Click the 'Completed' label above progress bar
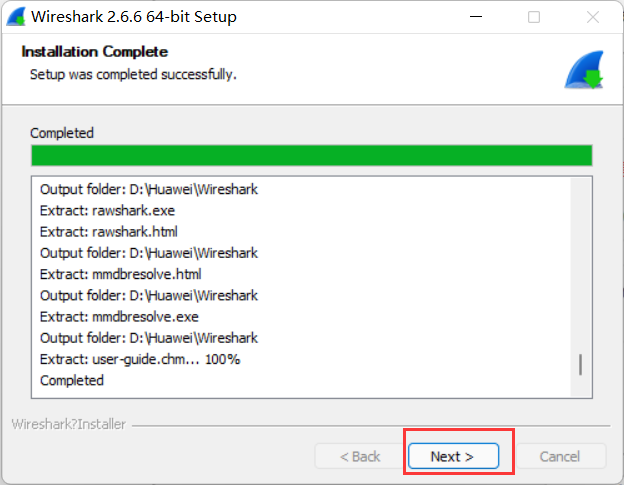624x485 pixels. click(x=62, y=133)
